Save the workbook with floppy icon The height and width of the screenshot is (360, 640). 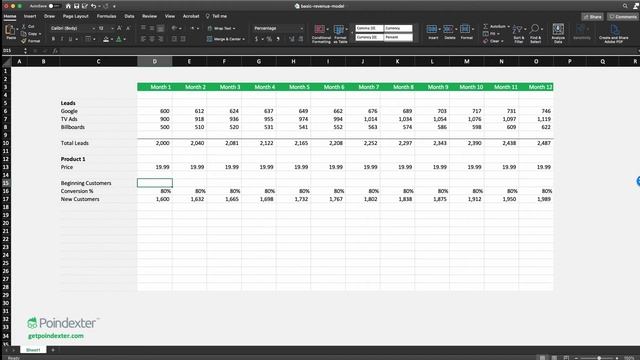[x=76, y=6]
